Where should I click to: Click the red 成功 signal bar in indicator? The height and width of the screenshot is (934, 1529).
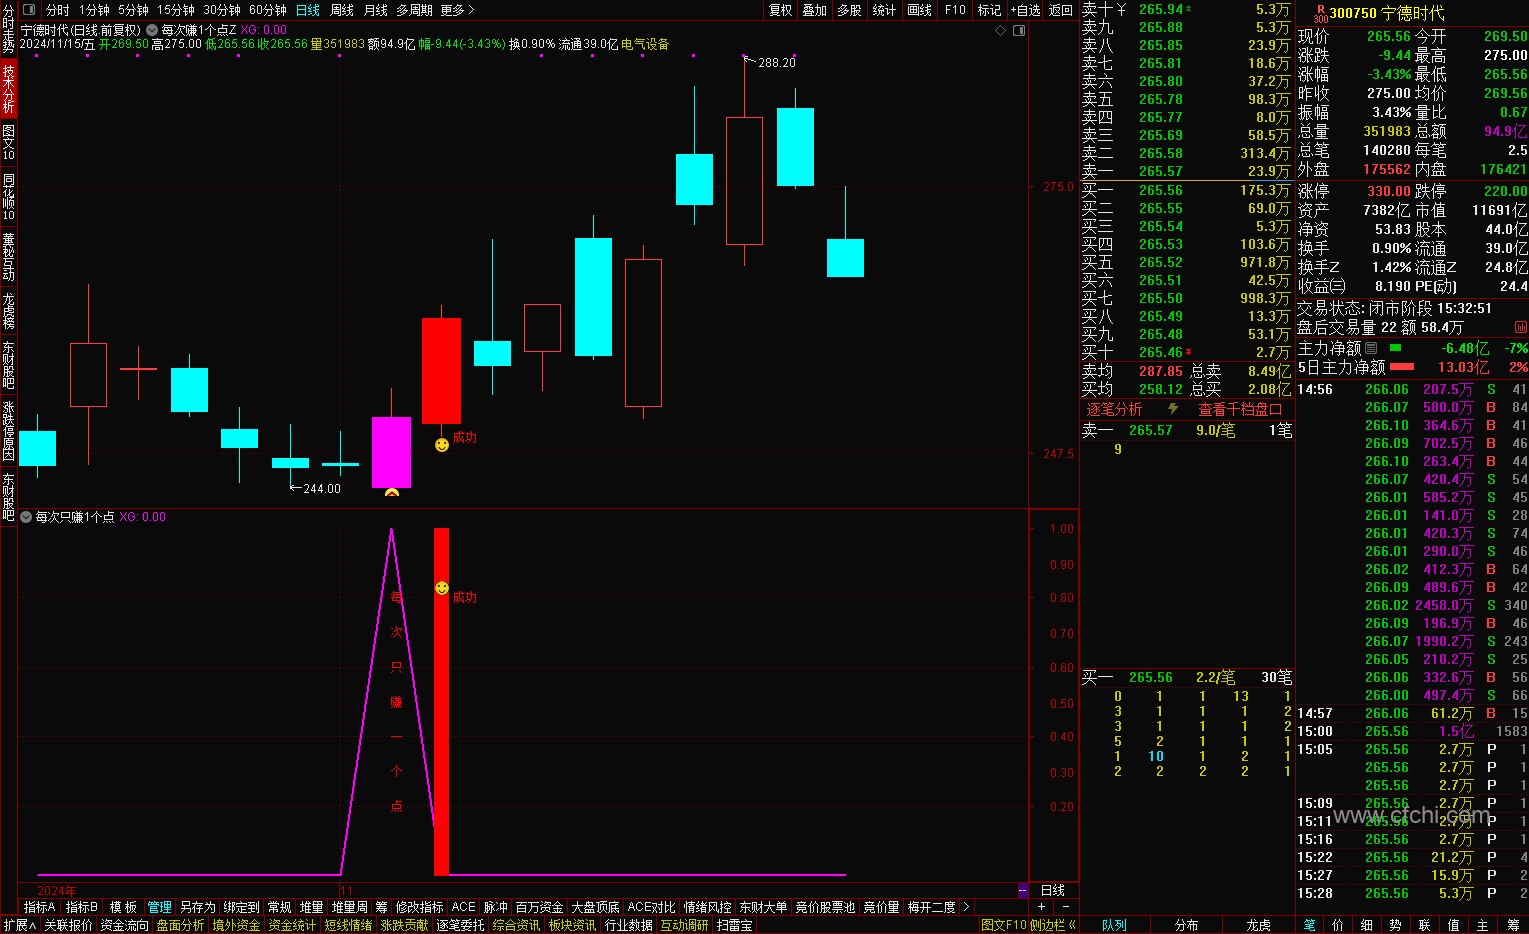click(x=441, y=701)
